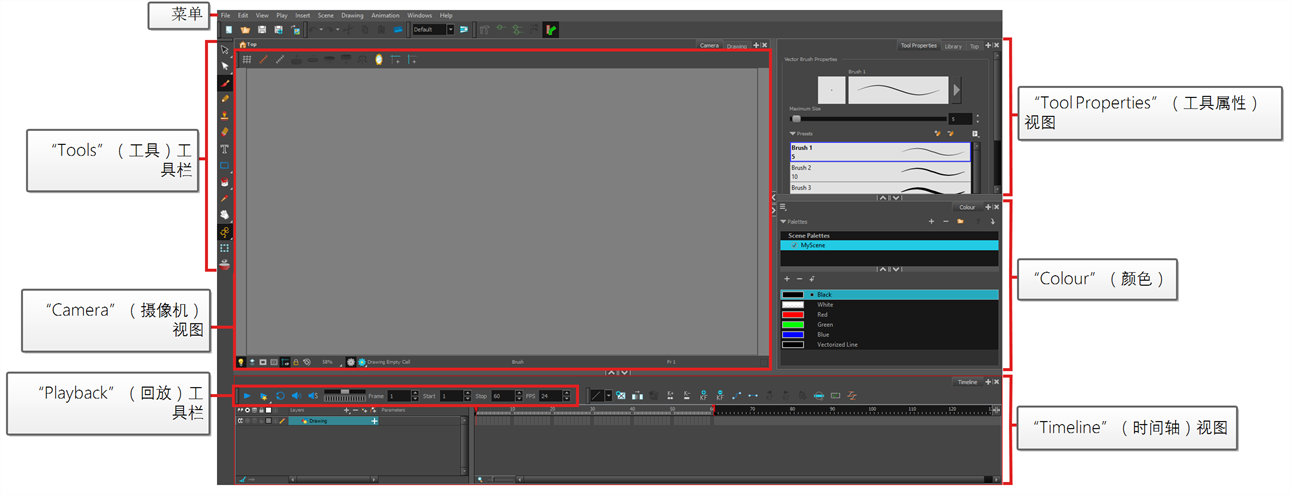Choose the Text tool
Image resolution: width=1291 pixels, height=495 pixels.
(x=225, y=148)
